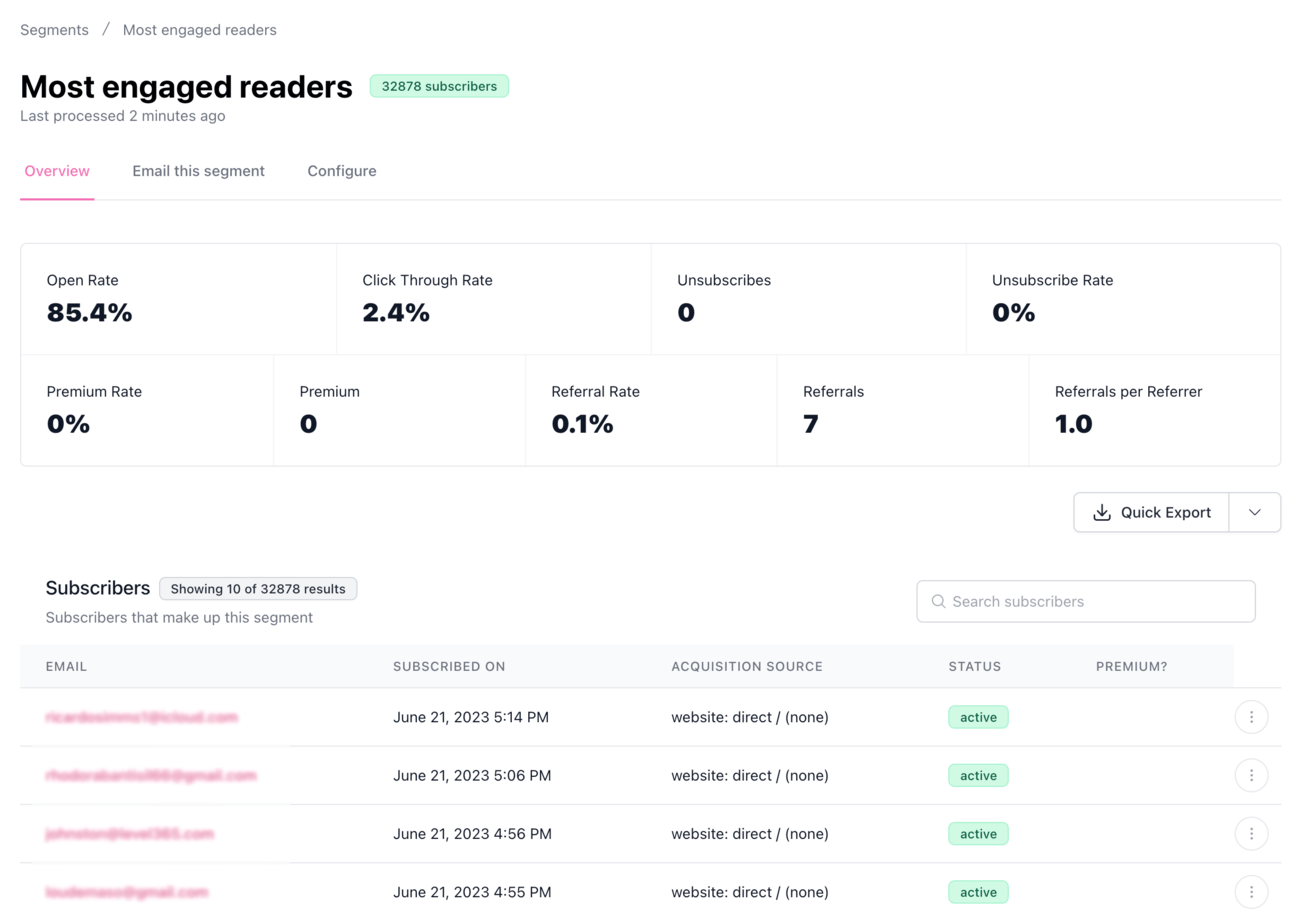Screen dimensions: 1292x919
Task: Open the Configure tab
Action: click(342, 171)
